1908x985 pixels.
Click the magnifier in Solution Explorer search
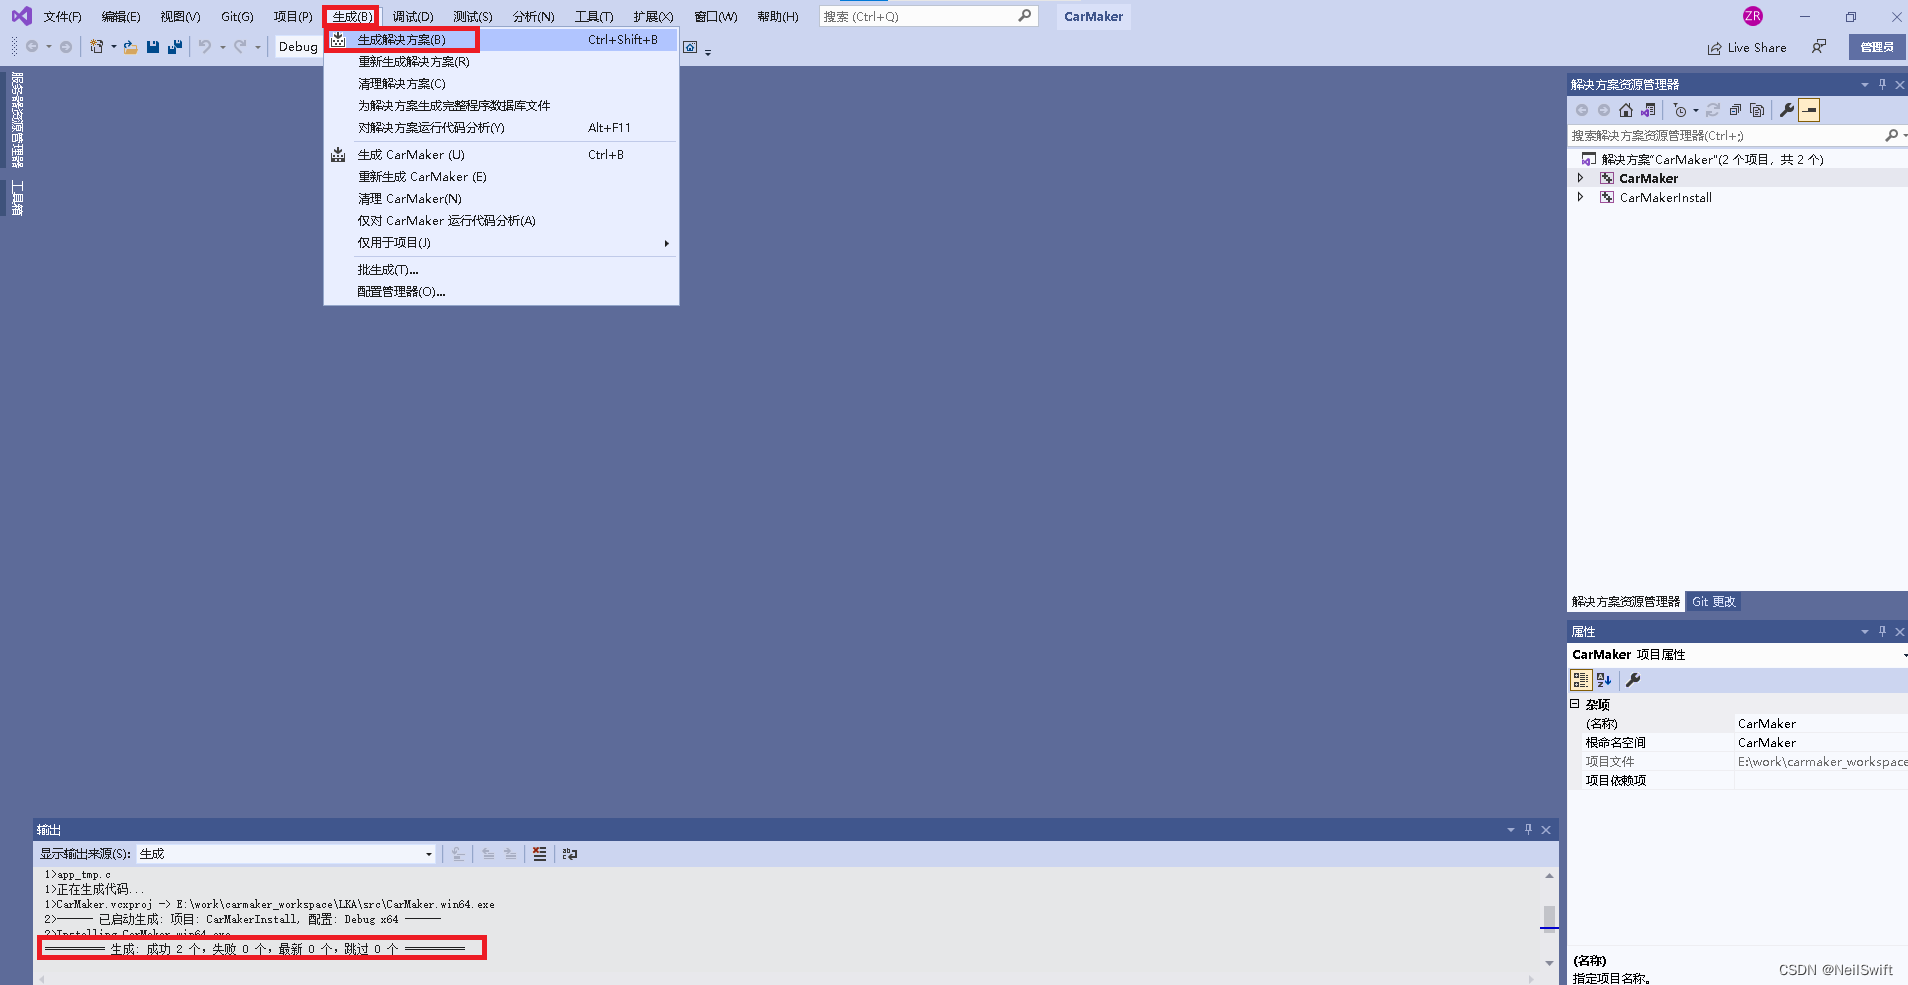[x=1891, y=135]
